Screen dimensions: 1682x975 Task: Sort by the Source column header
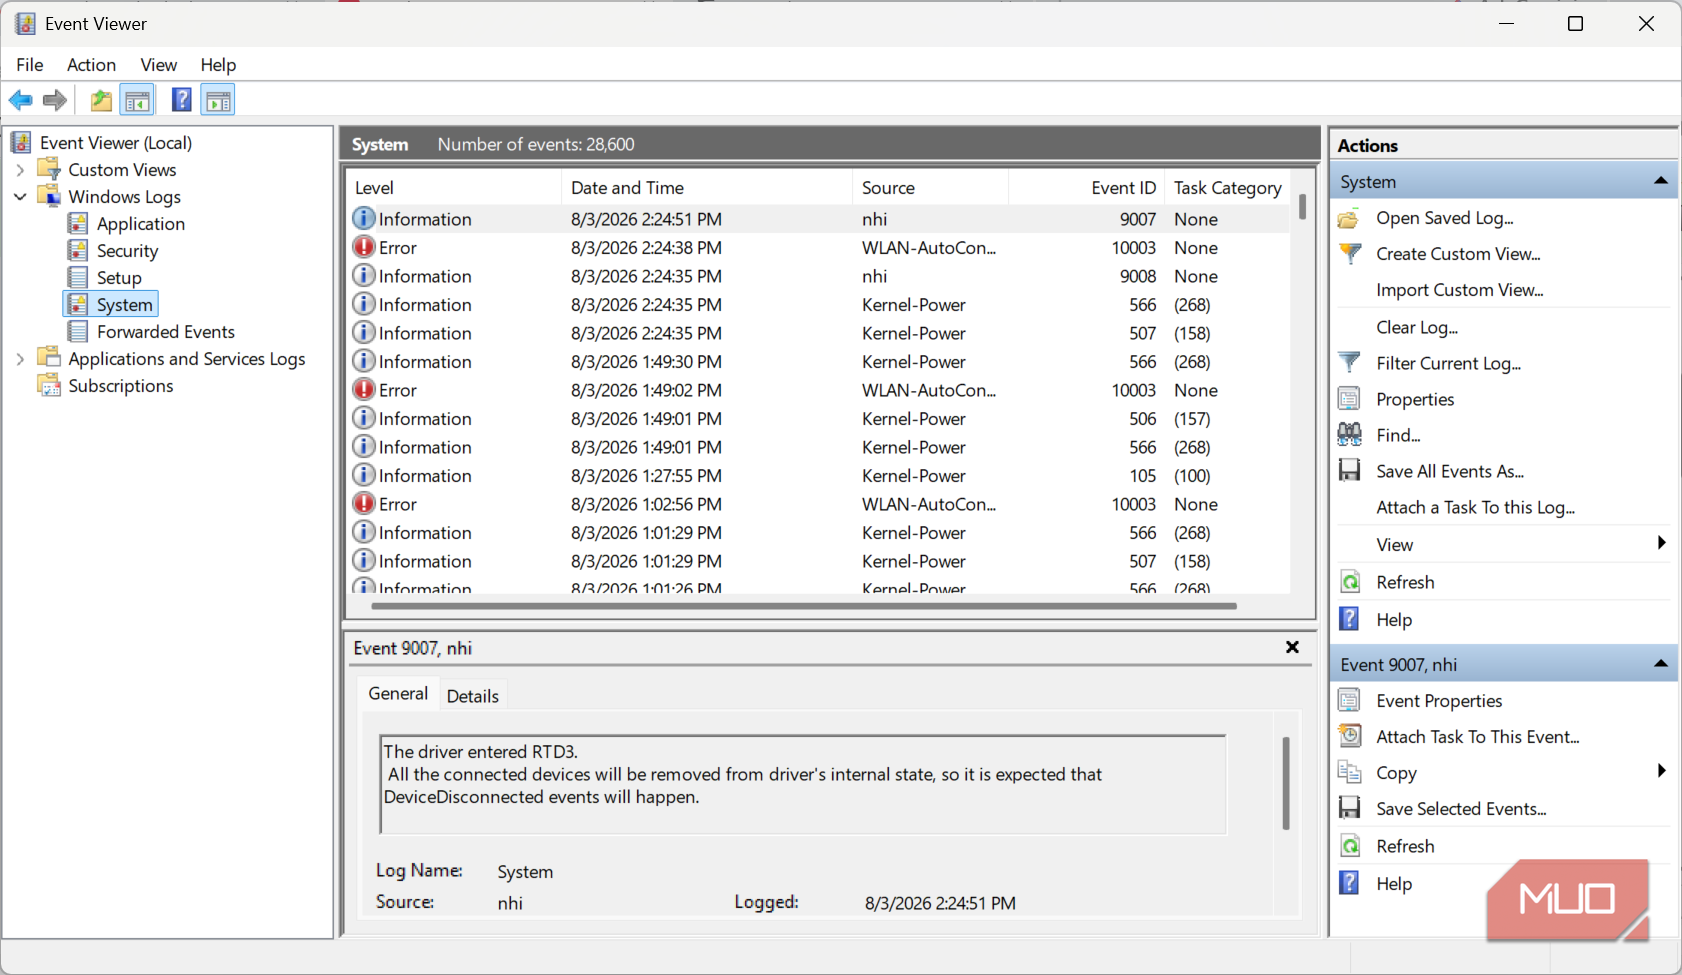[x=931, y=188]
